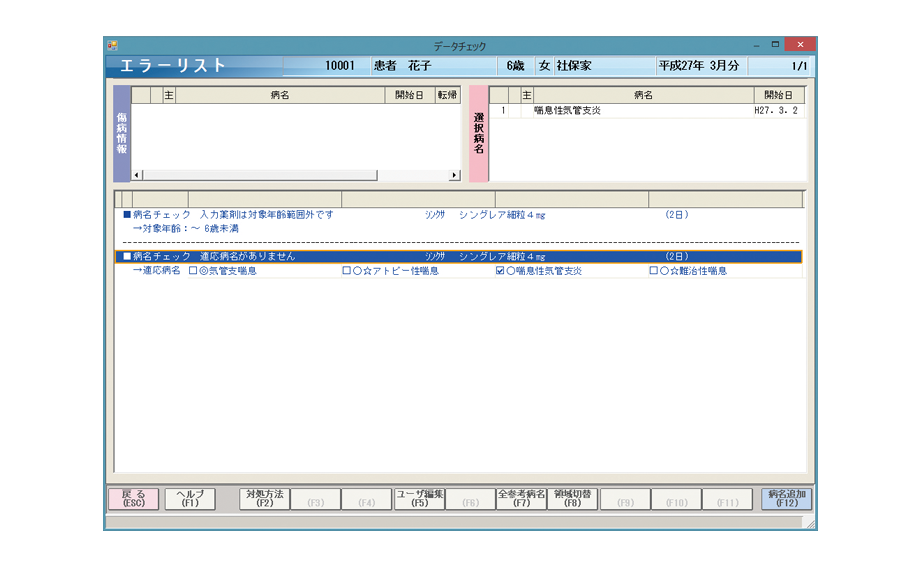The height and width of the screenshot is (568, 920).
Task: Enable the 難治性喘息 checkbox
Action: 654,271
